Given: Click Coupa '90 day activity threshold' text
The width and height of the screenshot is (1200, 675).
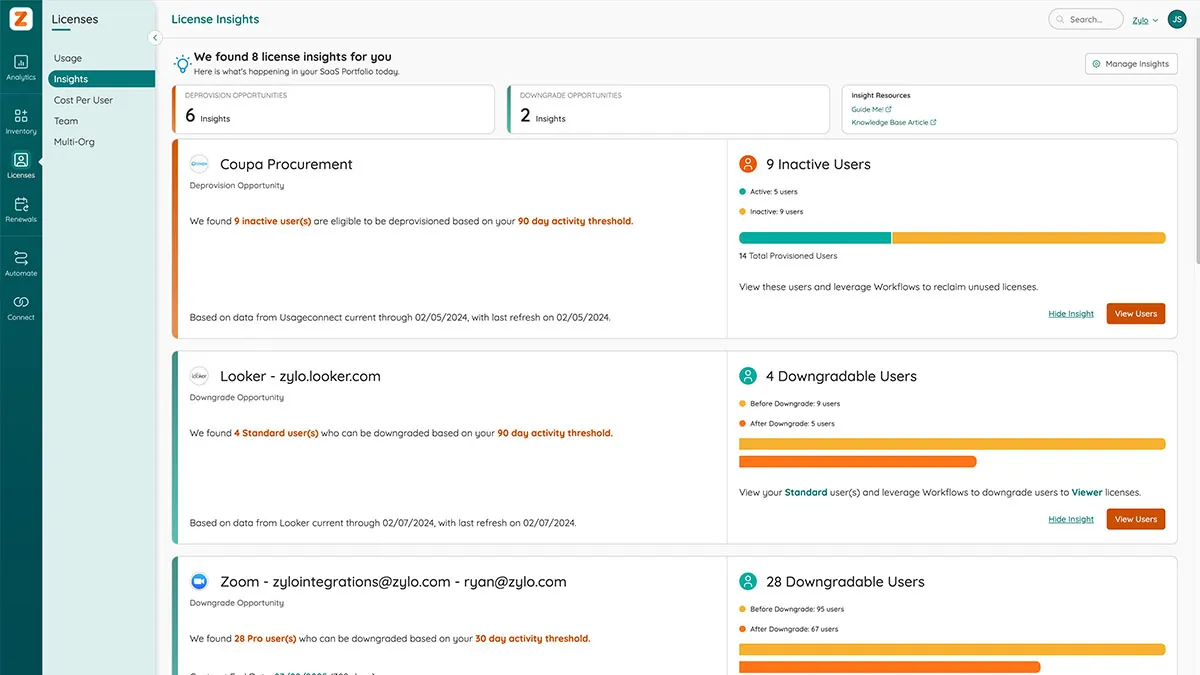Looking at the screenshot, I should 576,221.
